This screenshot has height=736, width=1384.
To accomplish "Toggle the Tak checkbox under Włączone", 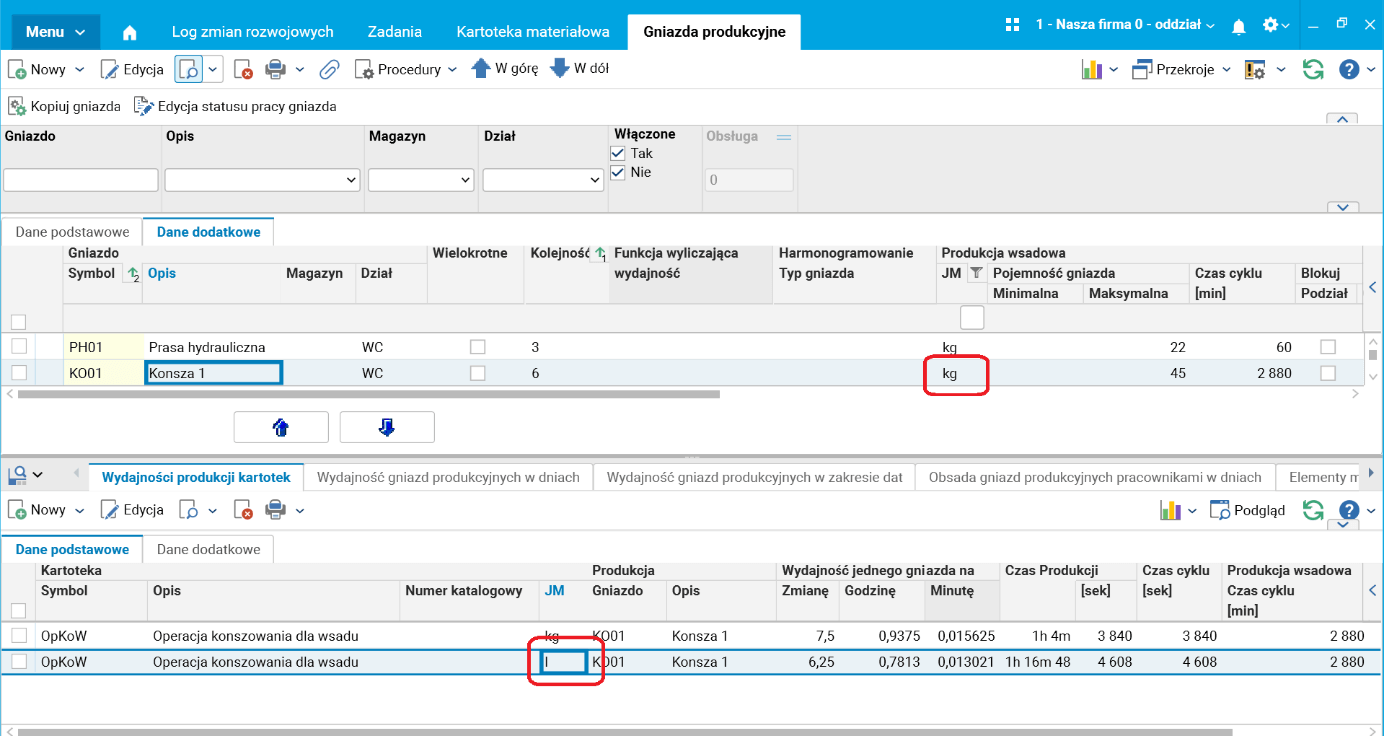I will point(618,153).
